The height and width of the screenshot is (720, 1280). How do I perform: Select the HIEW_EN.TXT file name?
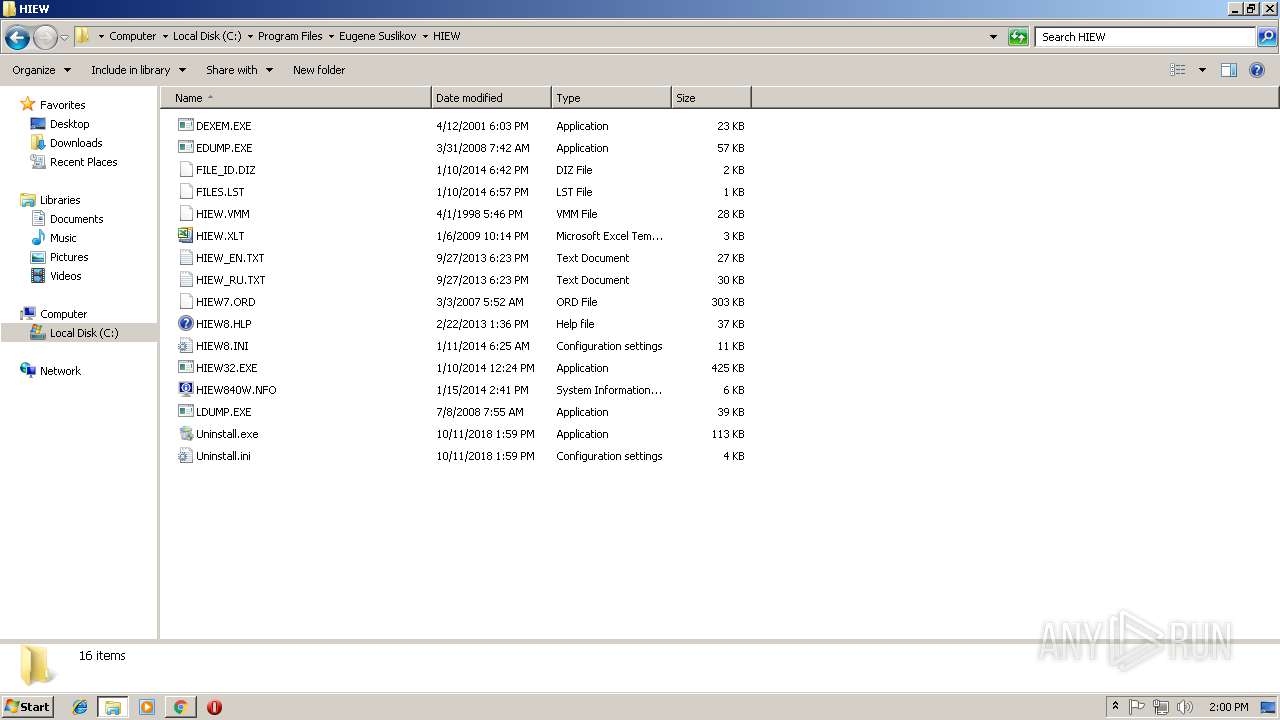pos(230,258)
